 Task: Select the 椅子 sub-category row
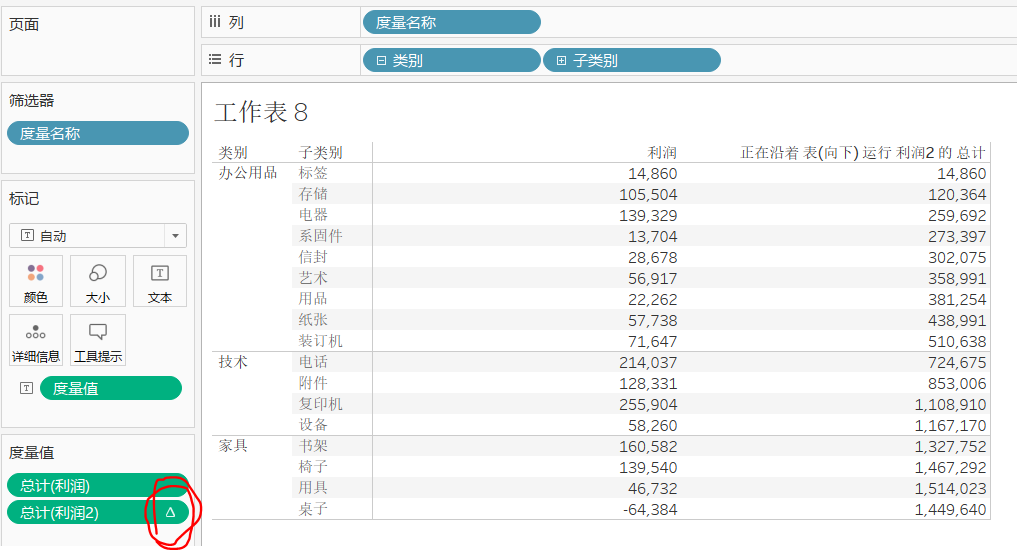[313, 466]
